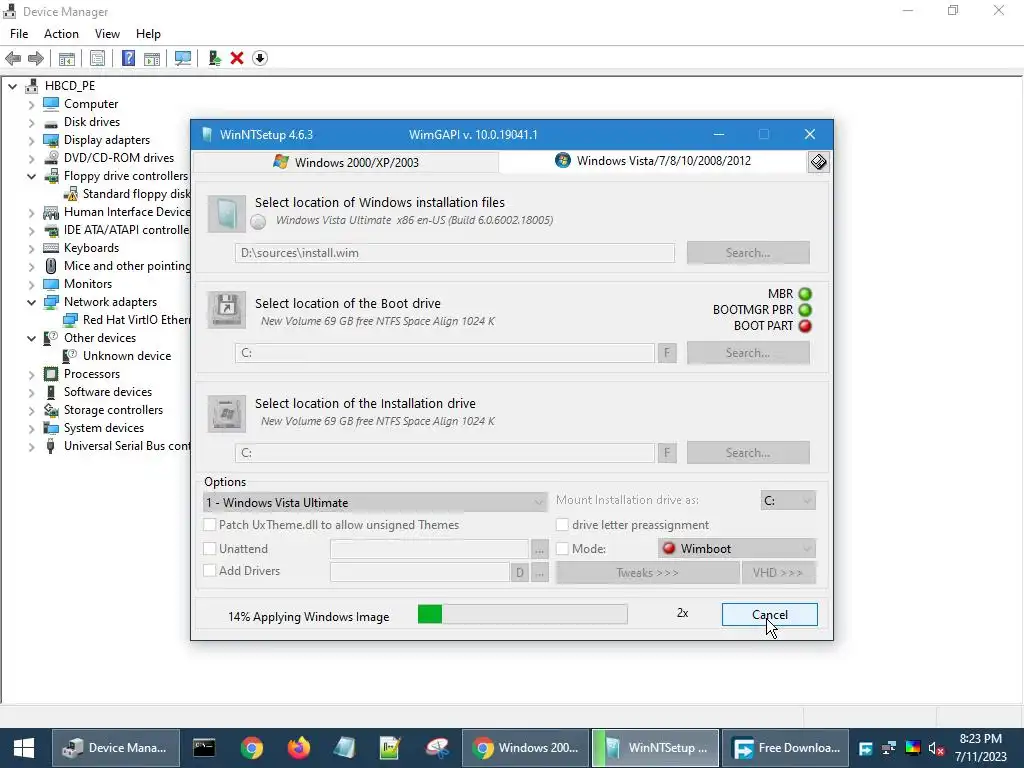1024x768 pixels.
Task: Collapse Floppy drive controllers node
Action: (31, 176)
